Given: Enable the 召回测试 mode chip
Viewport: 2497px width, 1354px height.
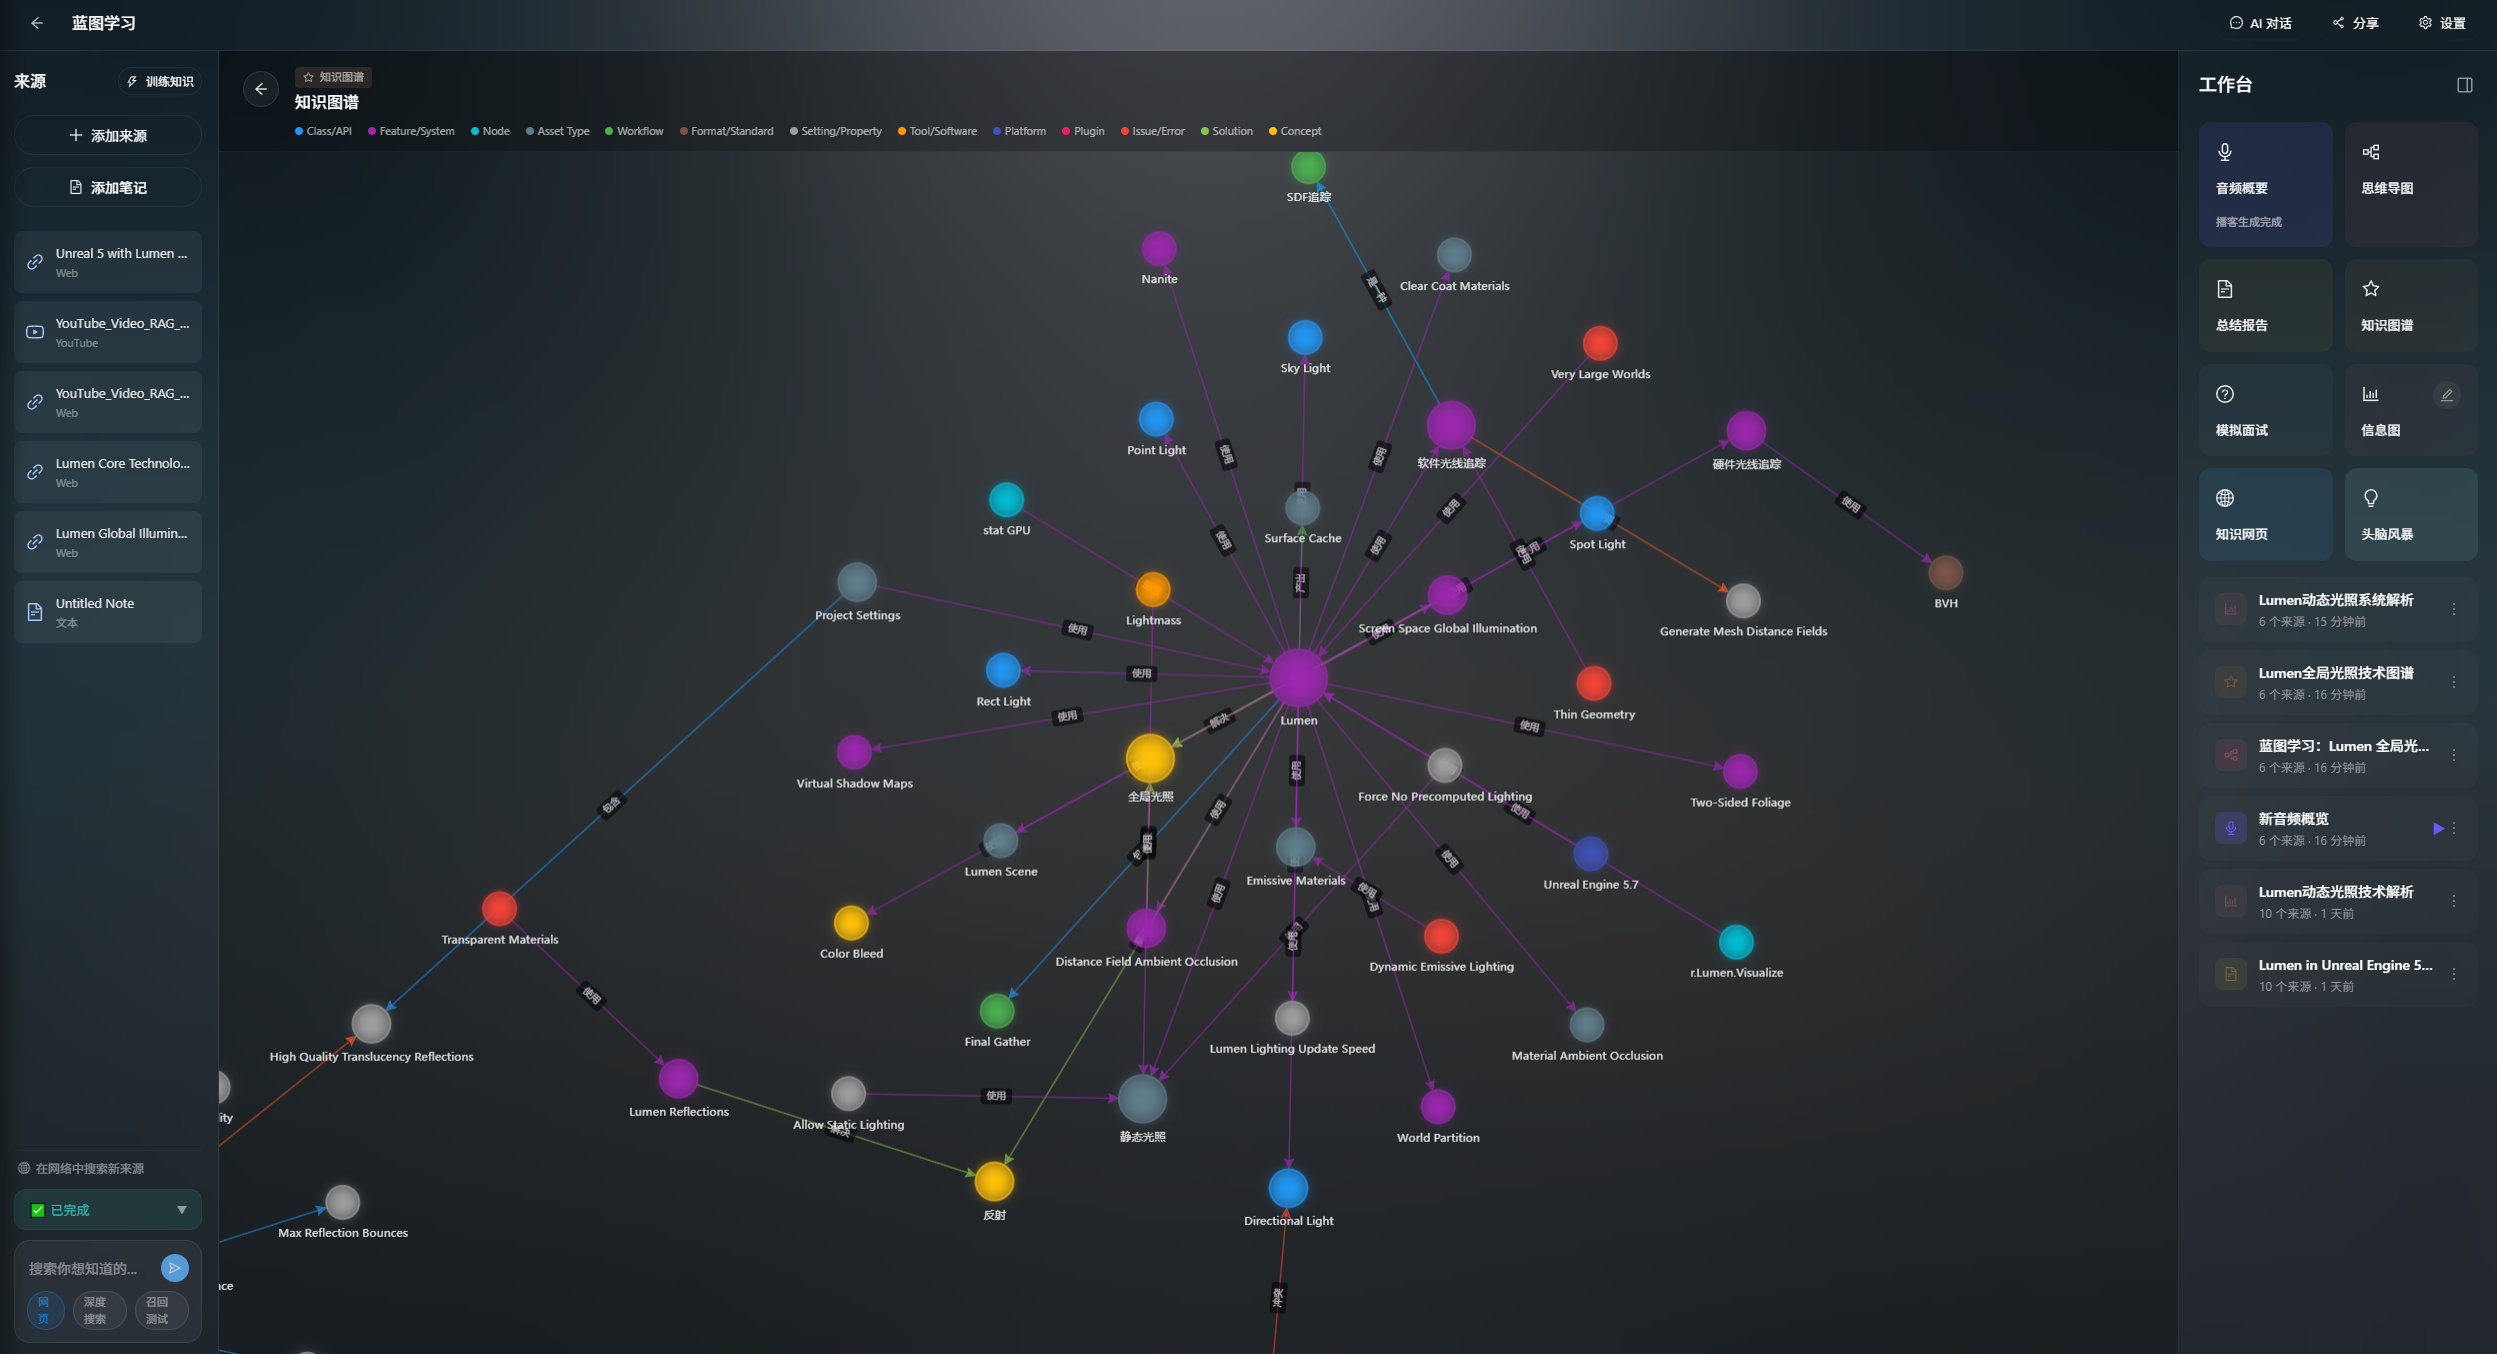Looking at the screenshot, I should coord(158,1309).
